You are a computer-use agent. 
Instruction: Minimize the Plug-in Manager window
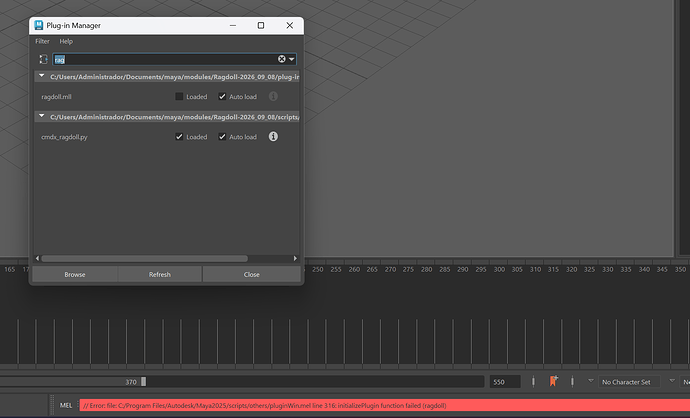pyautogui.click(x=233, y=26)
